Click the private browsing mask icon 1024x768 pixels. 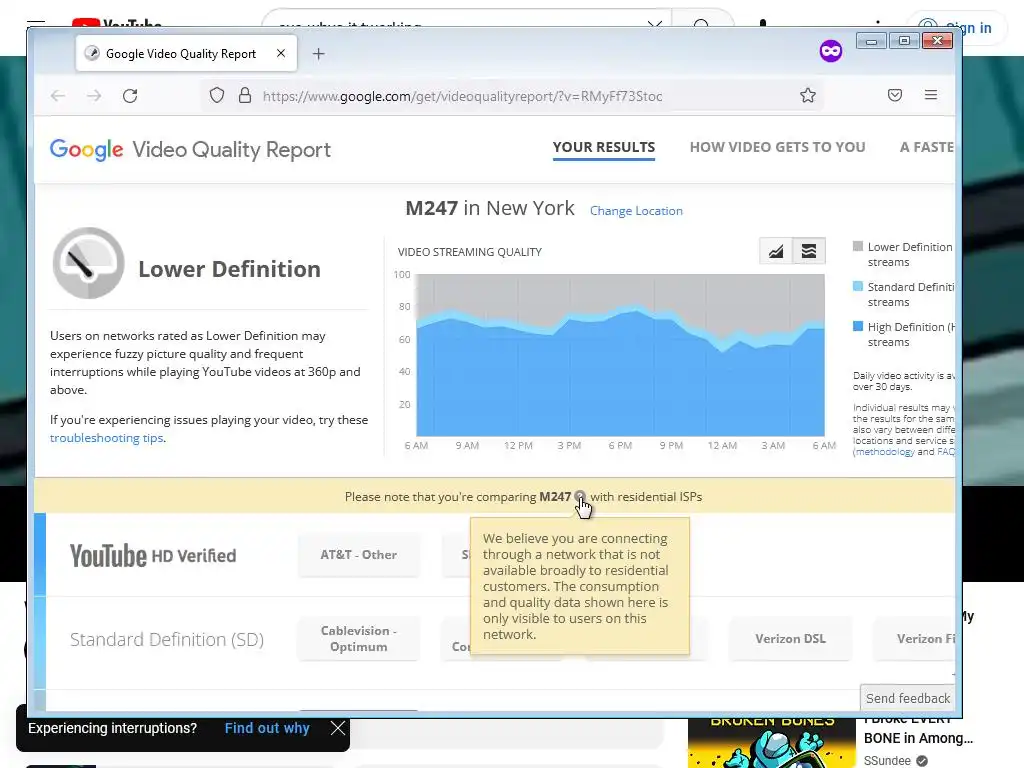click(x=831, y=51)
